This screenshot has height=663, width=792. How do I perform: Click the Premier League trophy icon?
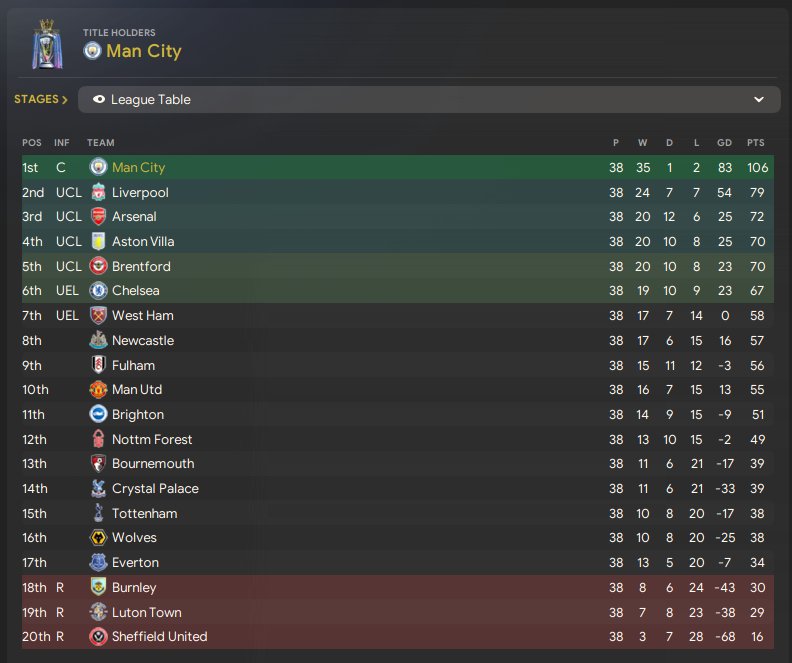point(46,43)
